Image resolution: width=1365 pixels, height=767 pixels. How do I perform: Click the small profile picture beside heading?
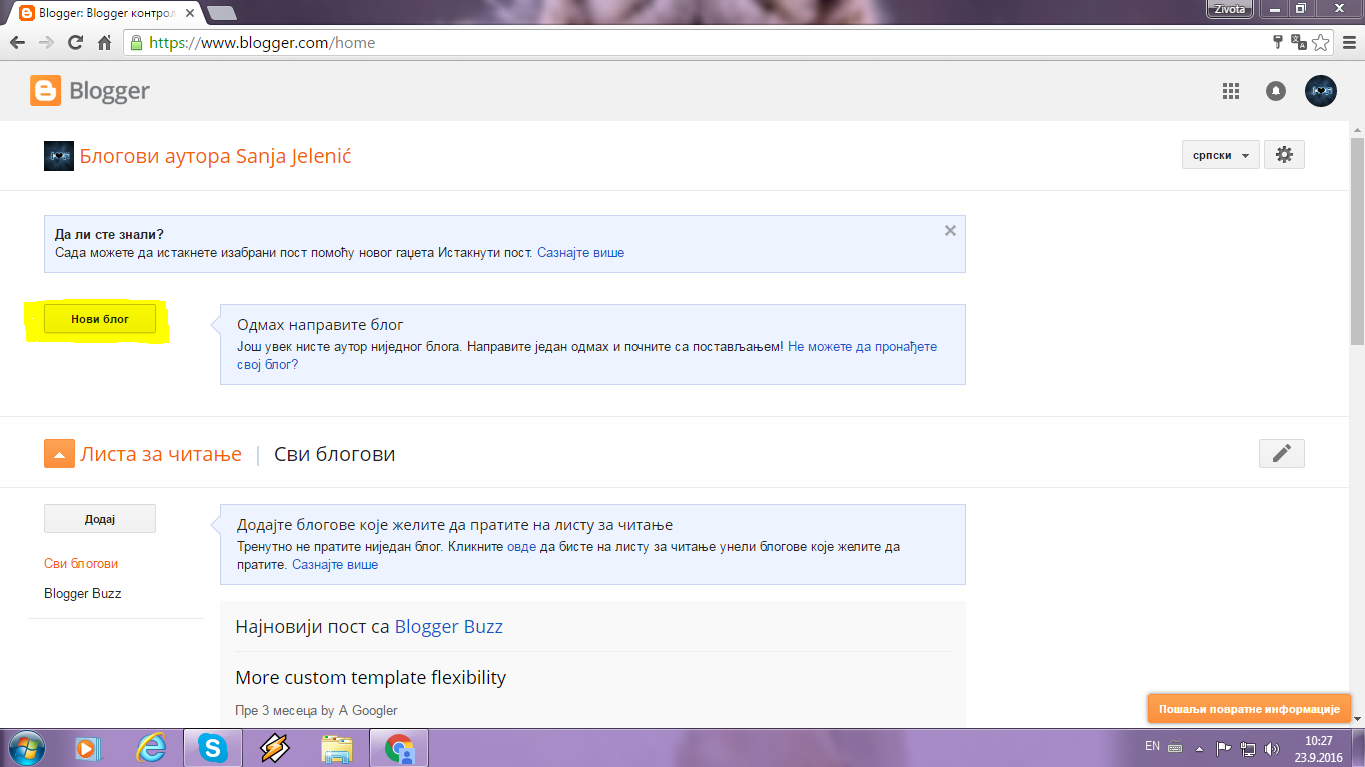[x=59, y=156]
